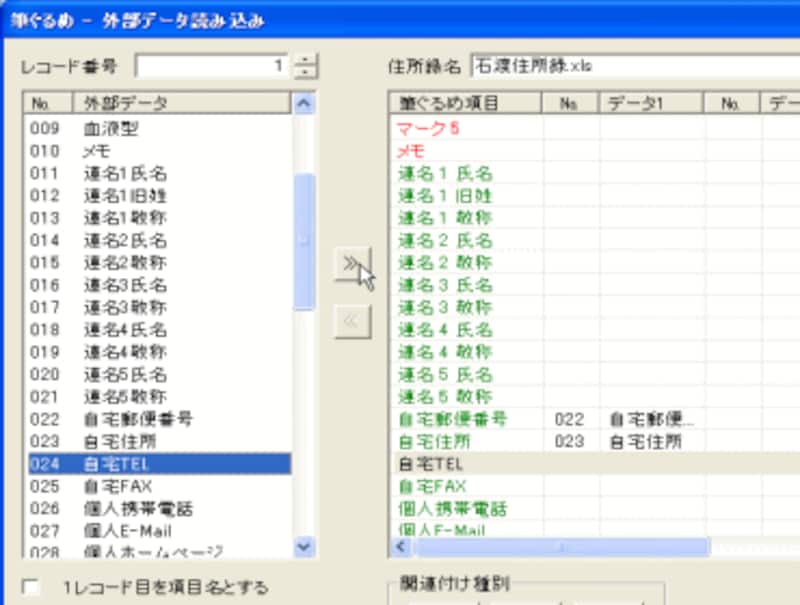Click the 筆ぐるめ項目 column header

465,103
